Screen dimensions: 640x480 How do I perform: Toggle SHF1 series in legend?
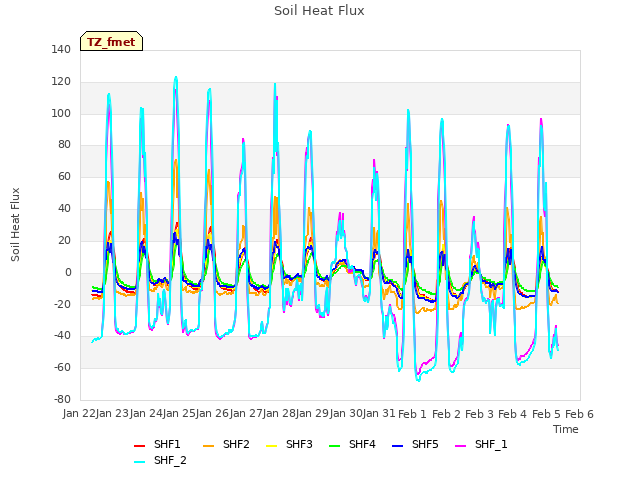pos(157,444)
